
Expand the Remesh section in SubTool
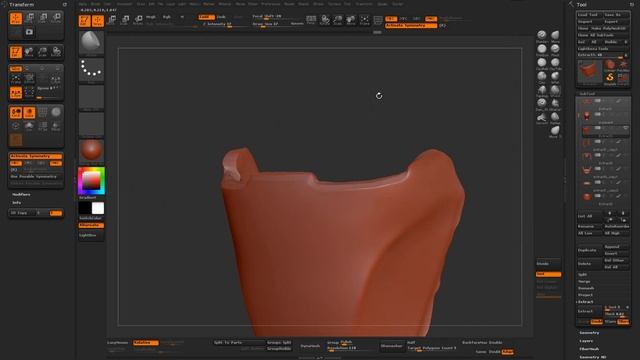pyautogui.click(x=586, y=288)
